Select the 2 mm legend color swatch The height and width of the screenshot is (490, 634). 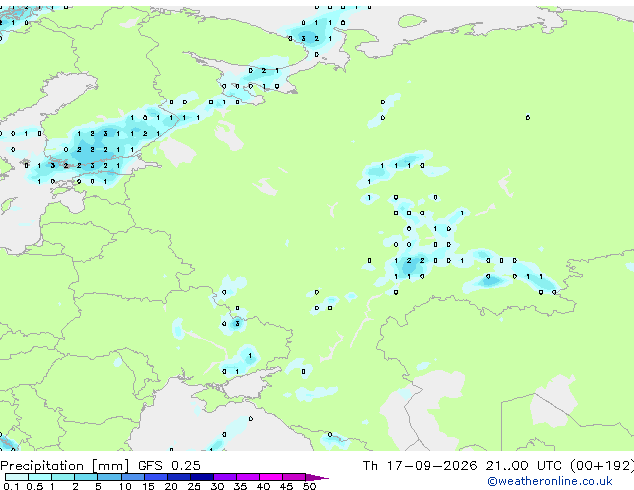coord(86,477)
